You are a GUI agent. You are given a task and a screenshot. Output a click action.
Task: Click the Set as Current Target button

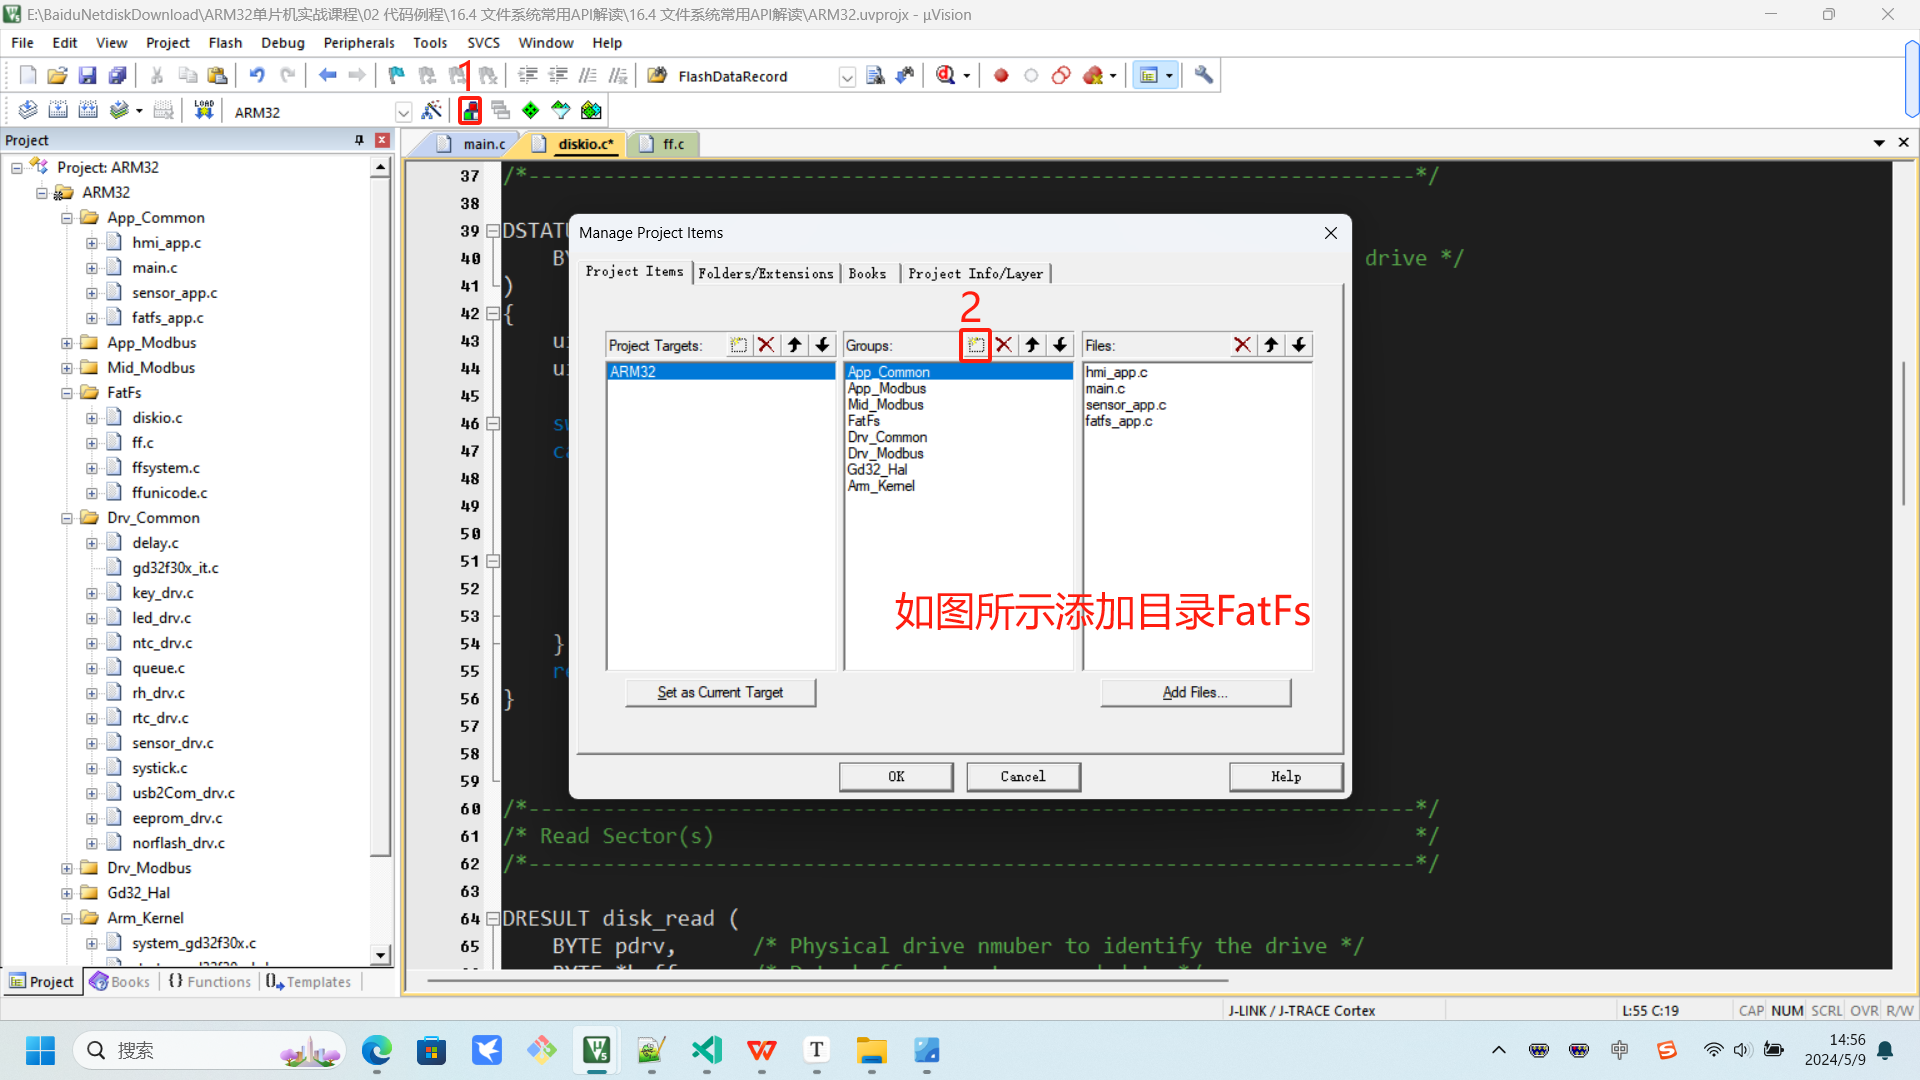point(720,693)
